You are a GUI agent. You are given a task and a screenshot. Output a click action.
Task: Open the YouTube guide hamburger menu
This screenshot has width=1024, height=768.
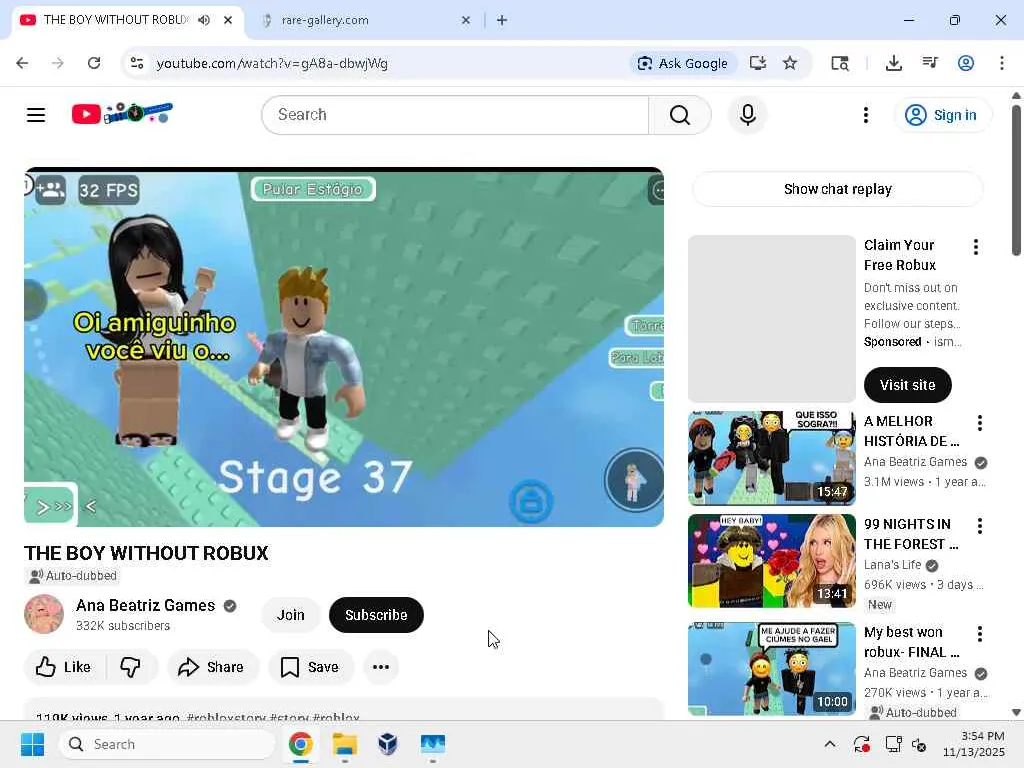[36, 115]
